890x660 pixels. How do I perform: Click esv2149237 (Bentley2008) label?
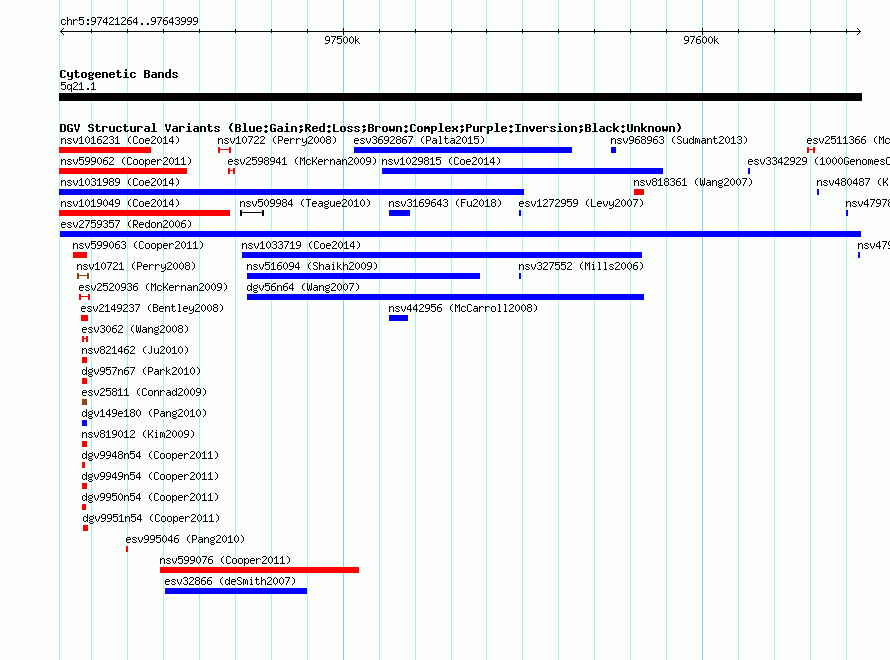152,308
